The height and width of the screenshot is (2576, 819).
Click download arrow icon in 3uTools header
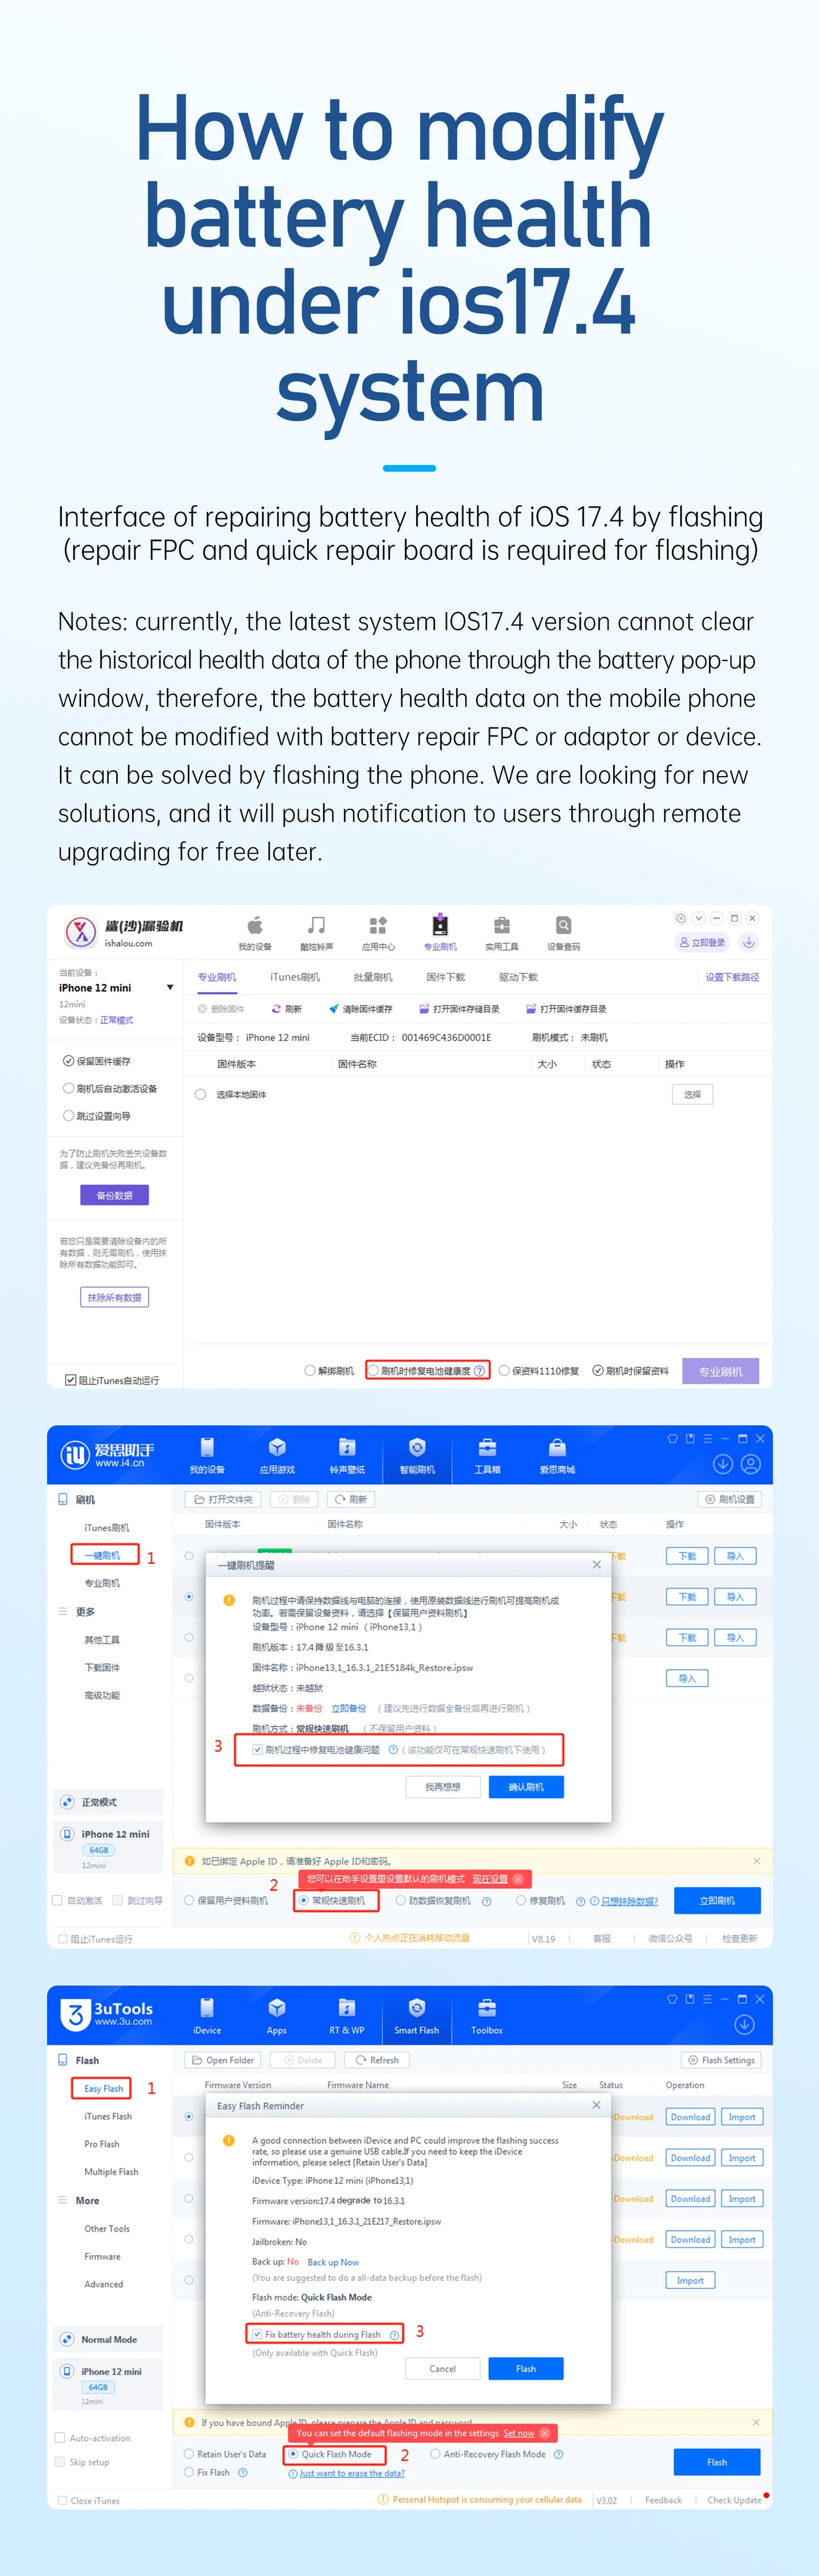(x=744, y=2024)
